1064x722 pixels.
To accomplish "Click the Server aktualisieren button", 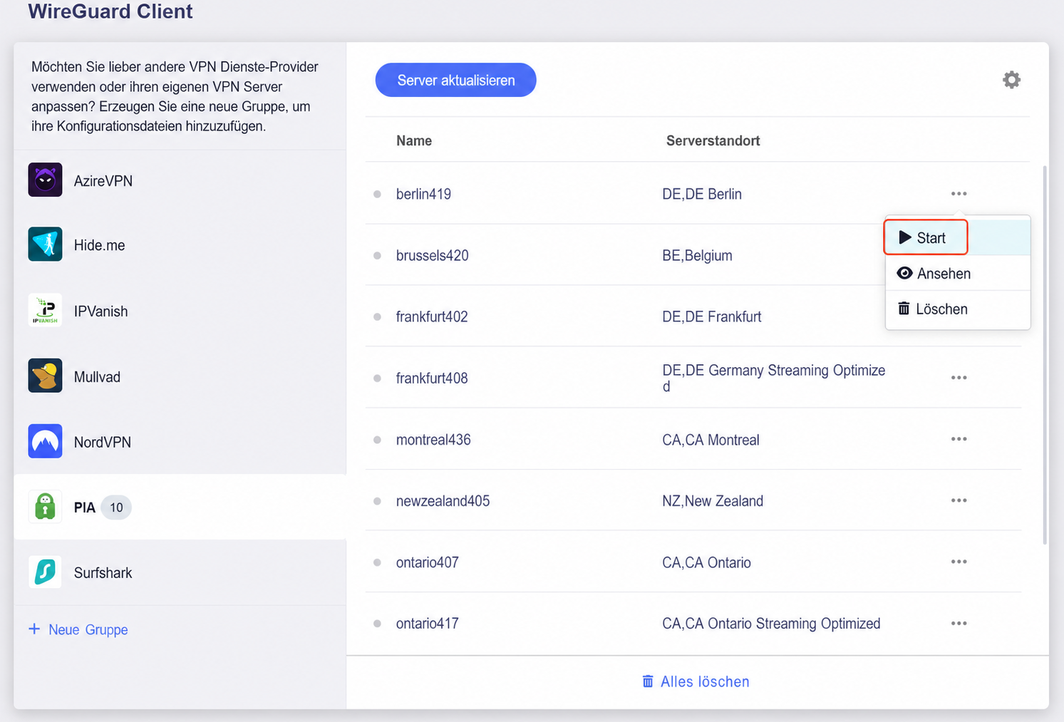I will point(456,80).
